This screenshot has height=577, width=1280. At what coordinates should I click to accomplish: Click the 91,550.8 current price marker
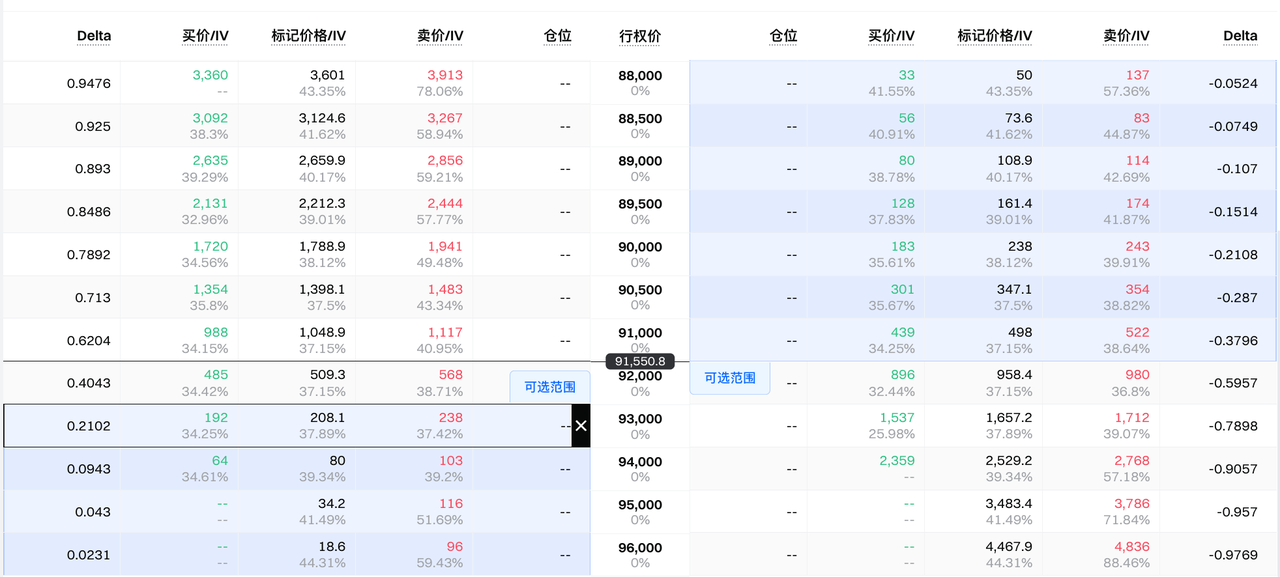[x=640, y=361]
